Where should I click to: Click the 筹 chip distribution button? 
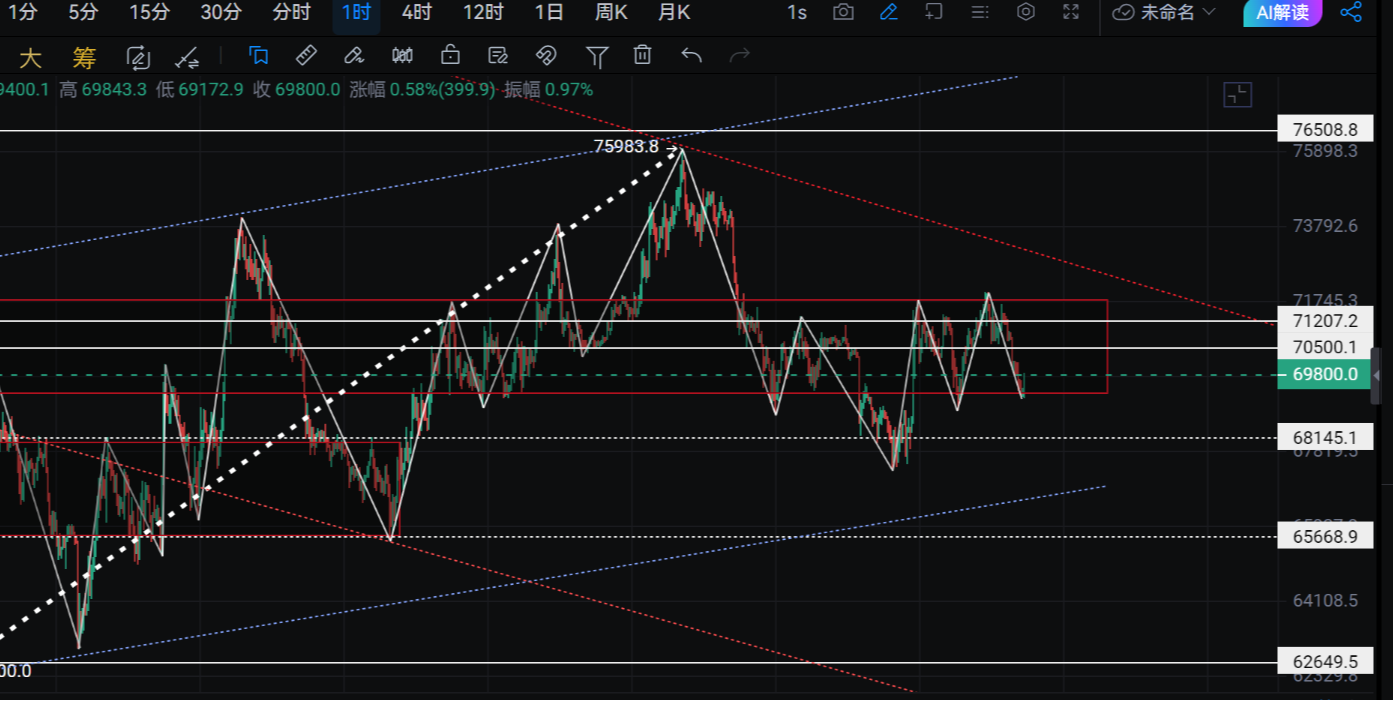(x=84, y=57)
